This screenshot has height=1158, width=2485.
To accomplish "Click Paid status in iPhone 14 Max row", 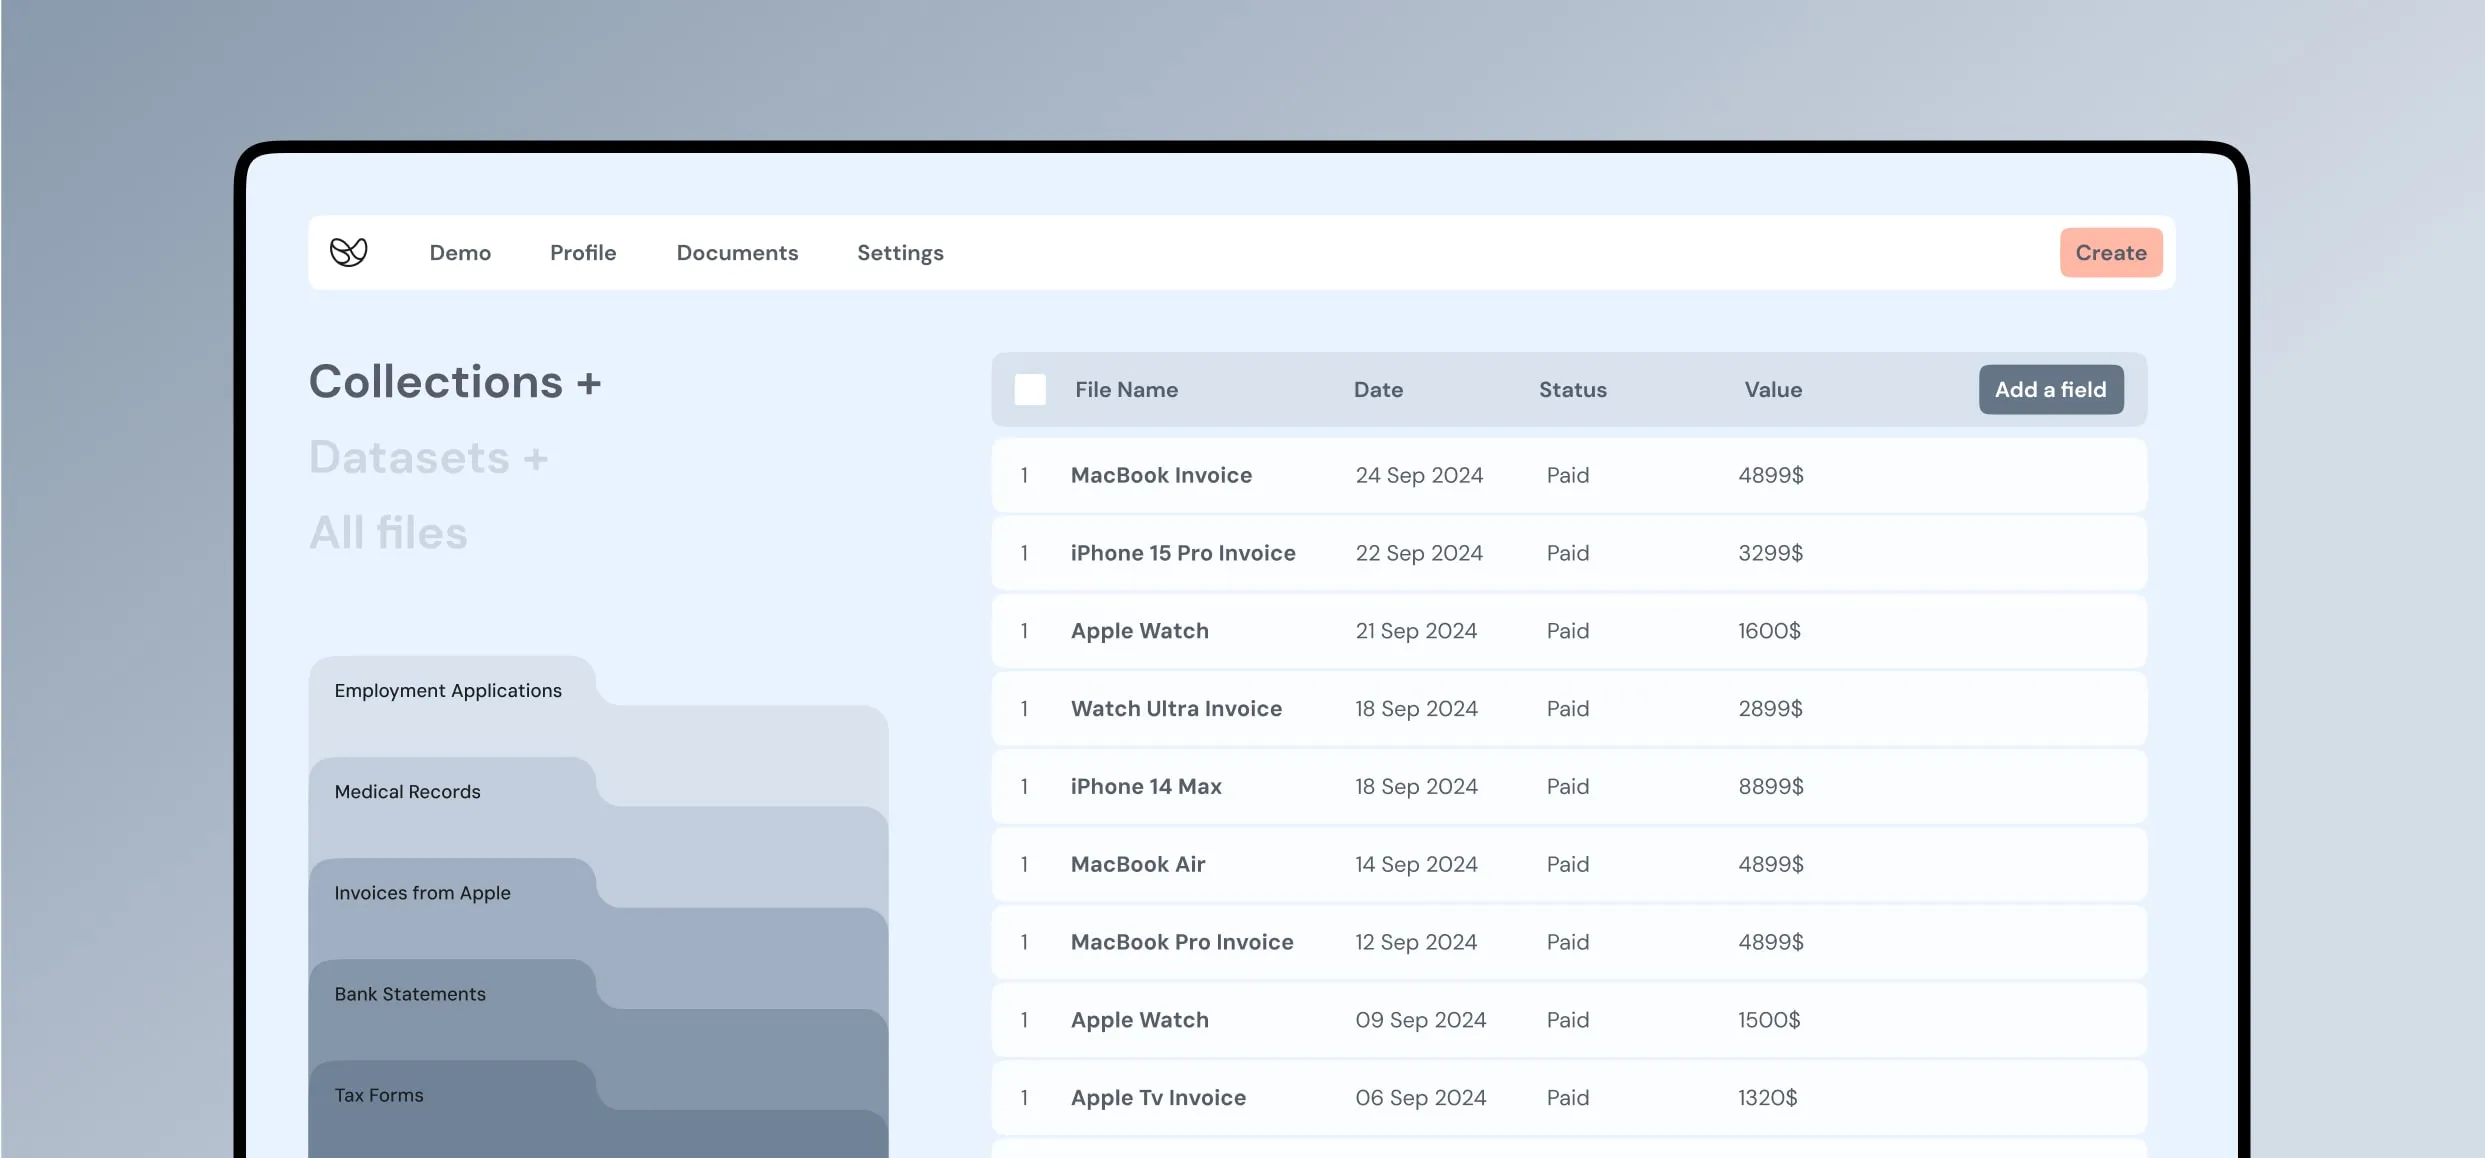I will [x=1567, y=786].
